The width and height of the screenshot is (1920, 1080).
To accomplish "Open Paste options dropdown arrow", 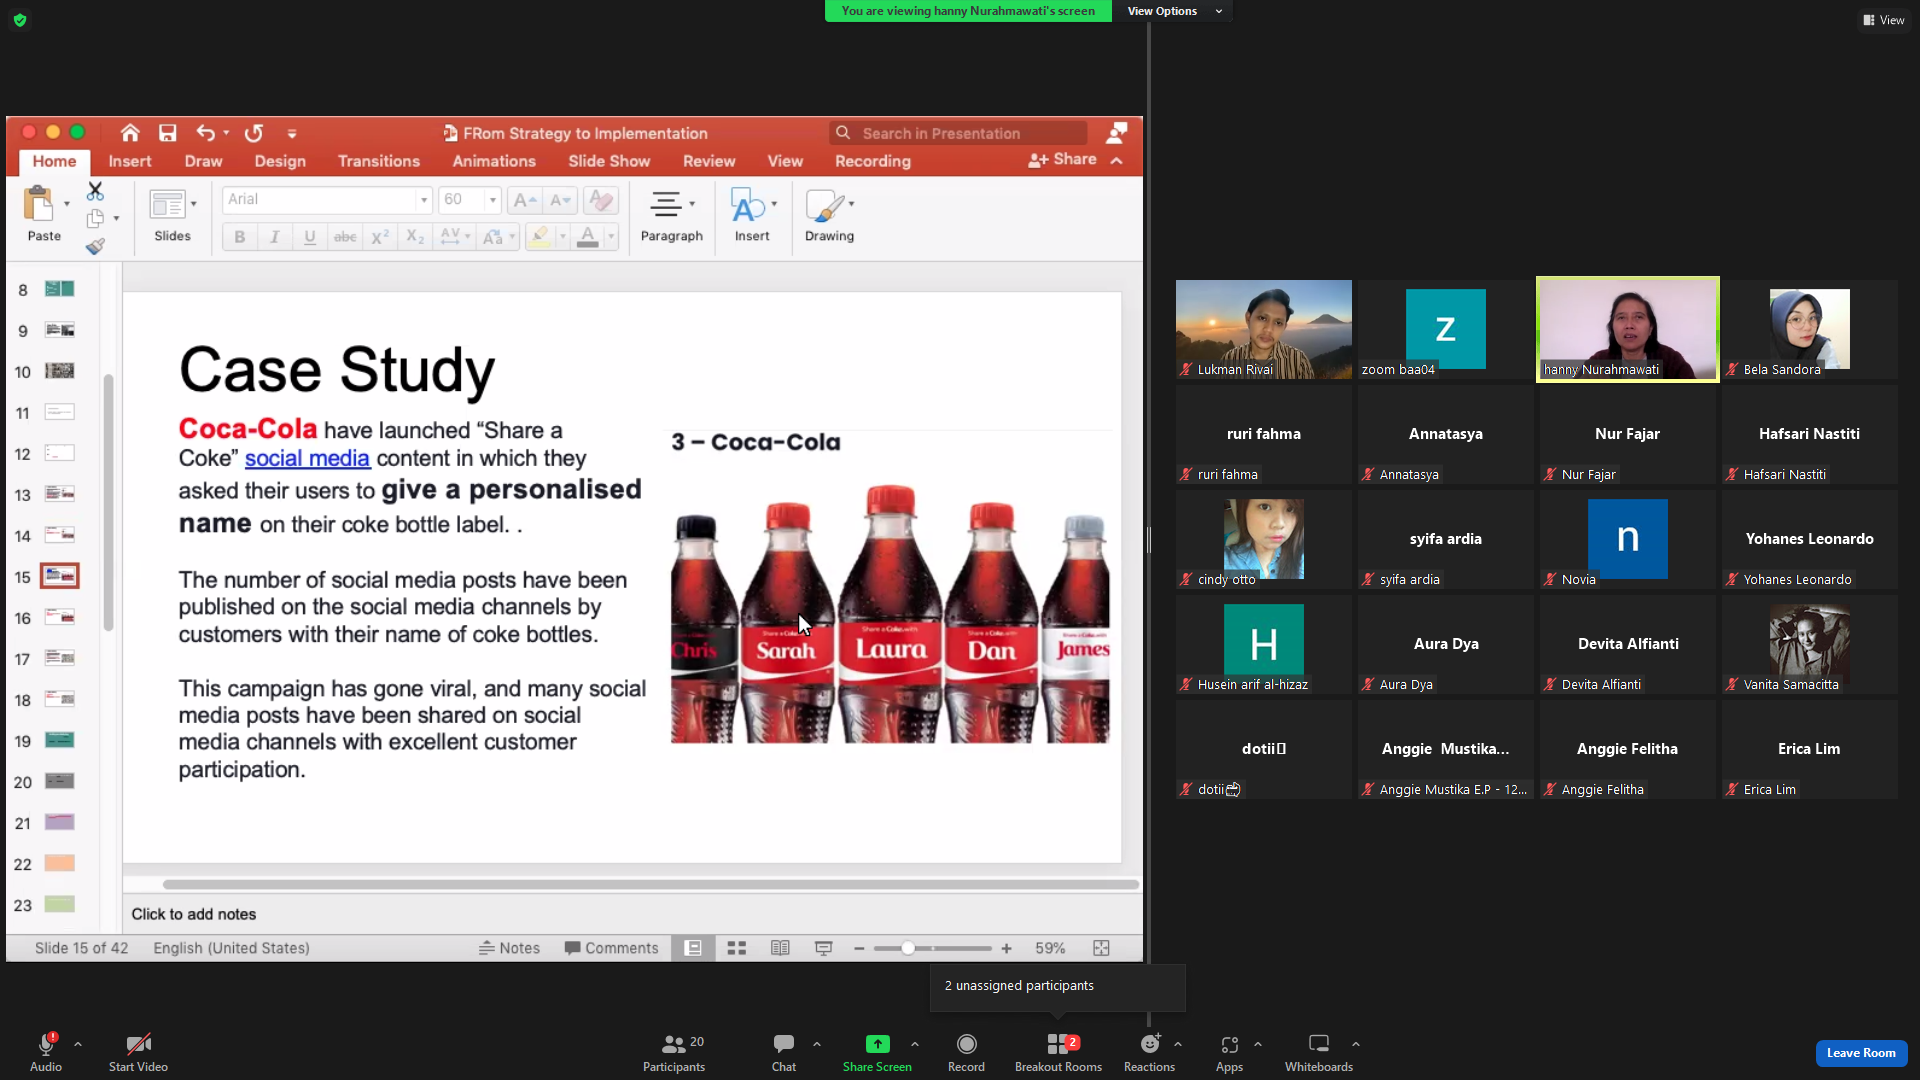I will pyautogui.click(x=67, y=204).
